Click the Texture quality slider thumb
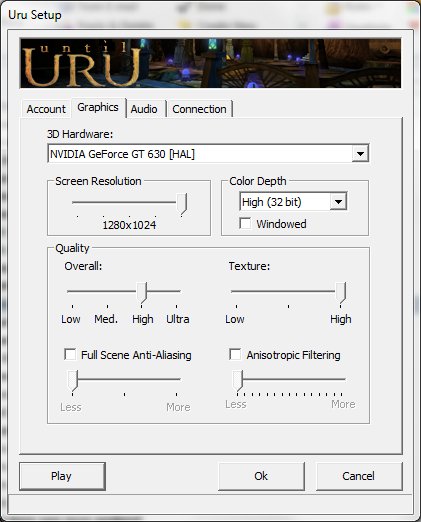Screen dimensions: 421x522 [x=341, y=292]
